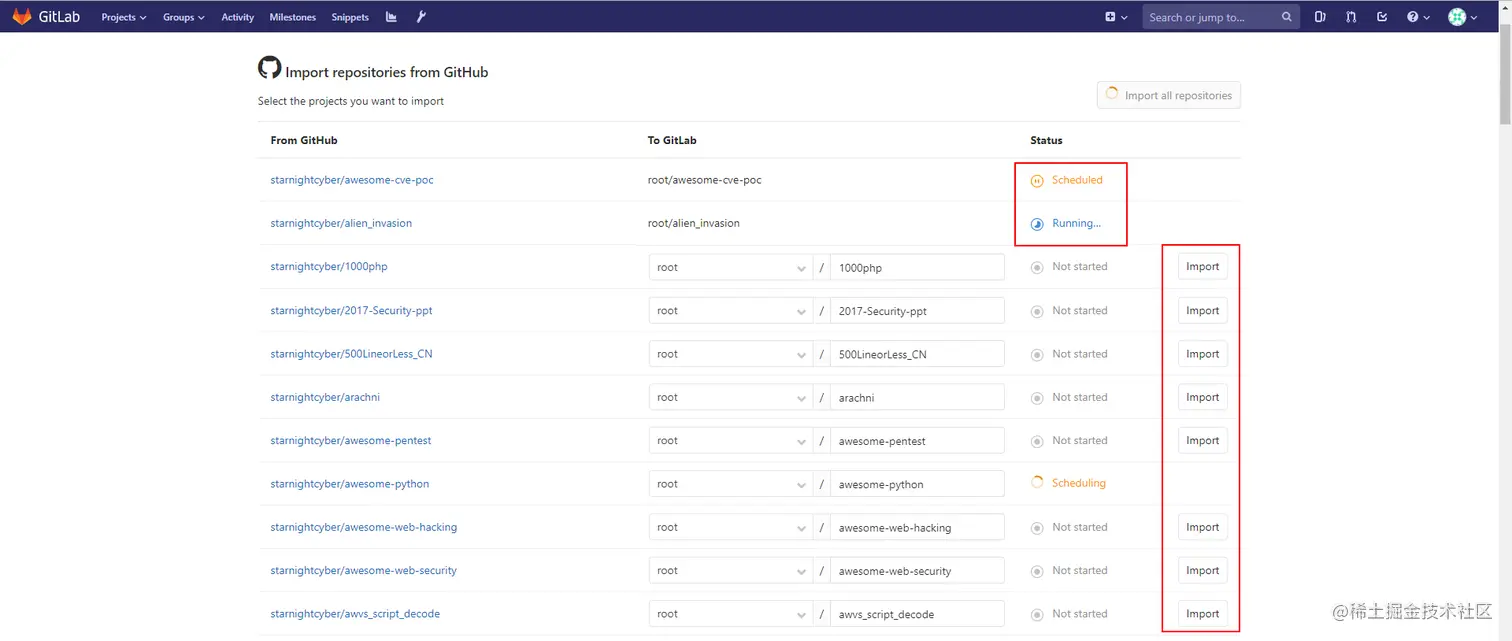Click the GitHub octocat icon in heading
The height and width of the screenshot is (641, 1512).
(269, 68)
